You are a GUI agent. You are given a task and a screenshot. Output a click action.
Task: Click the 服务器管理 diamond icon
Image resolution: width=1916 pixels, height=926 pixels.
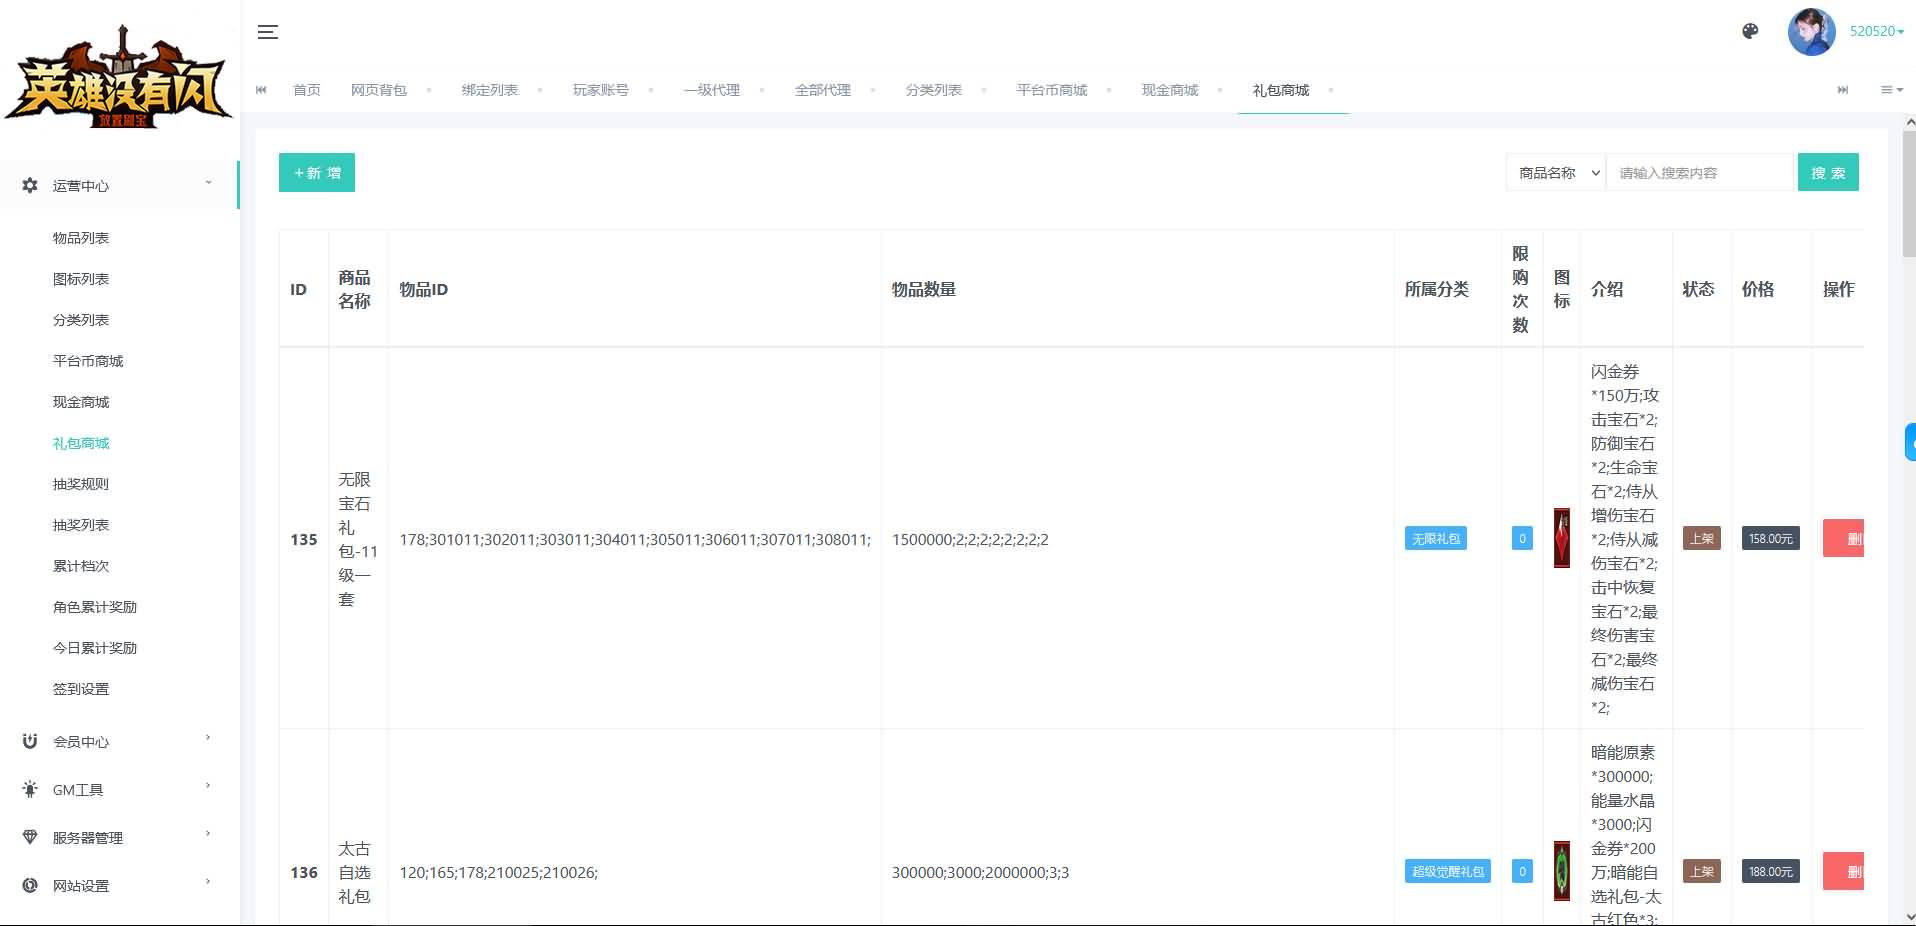[30, 837]
